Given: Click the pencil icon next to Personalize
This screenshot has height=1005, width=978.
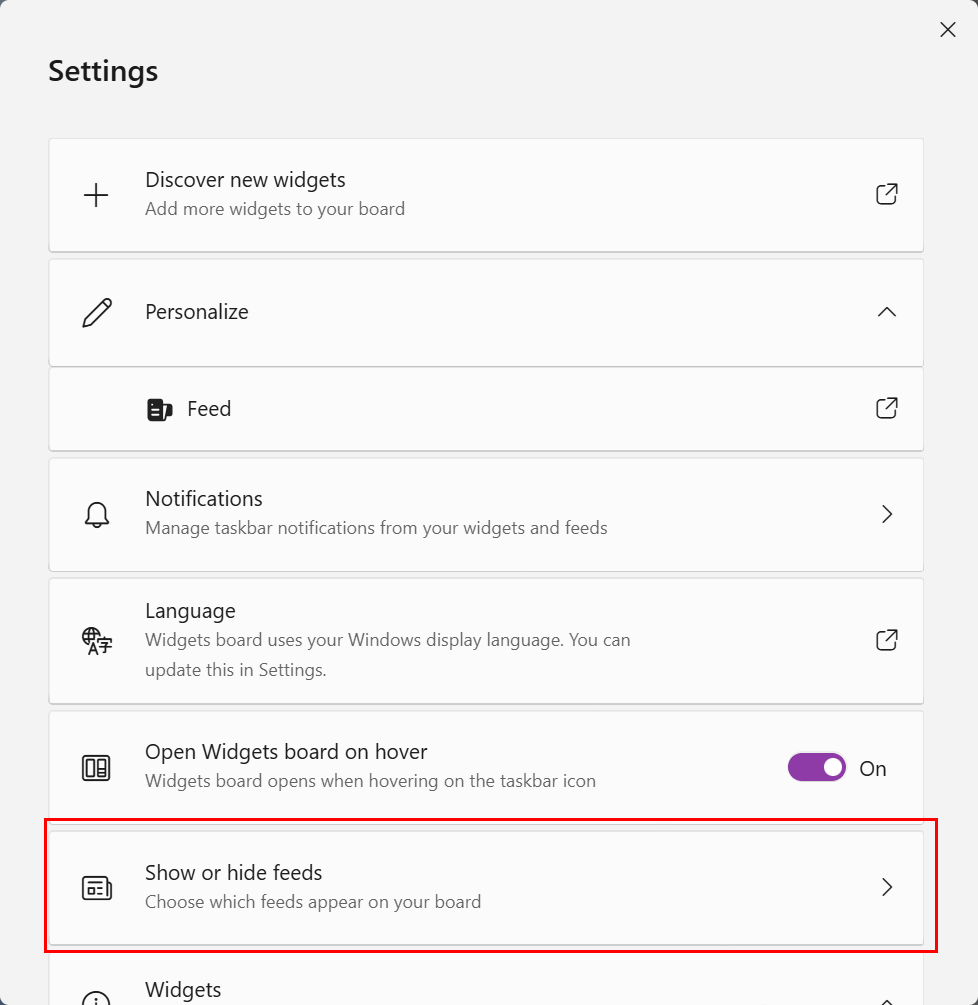Looking at the screenshot, I should tap(97, 313).
